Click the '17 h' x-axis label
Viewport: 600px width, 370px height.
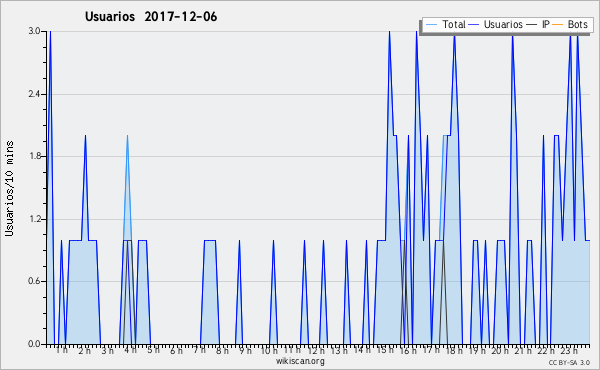[x=430, y=350]
